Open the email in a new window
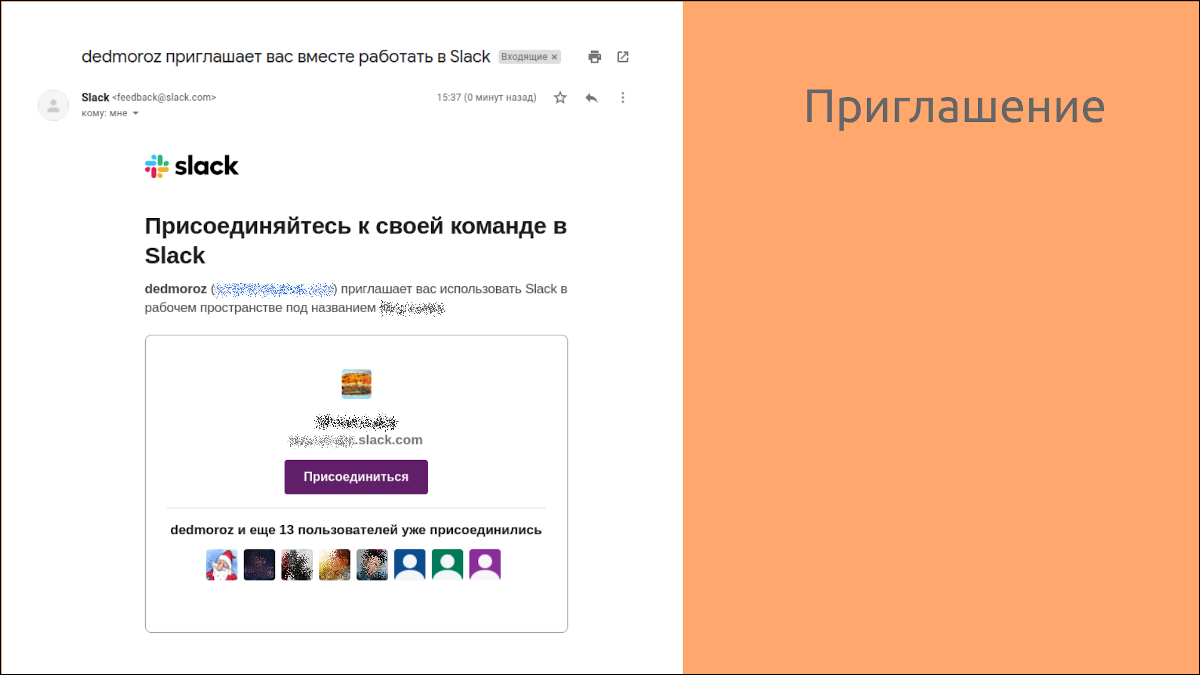Screen dimensions: 1200x675 pos(623,57)
